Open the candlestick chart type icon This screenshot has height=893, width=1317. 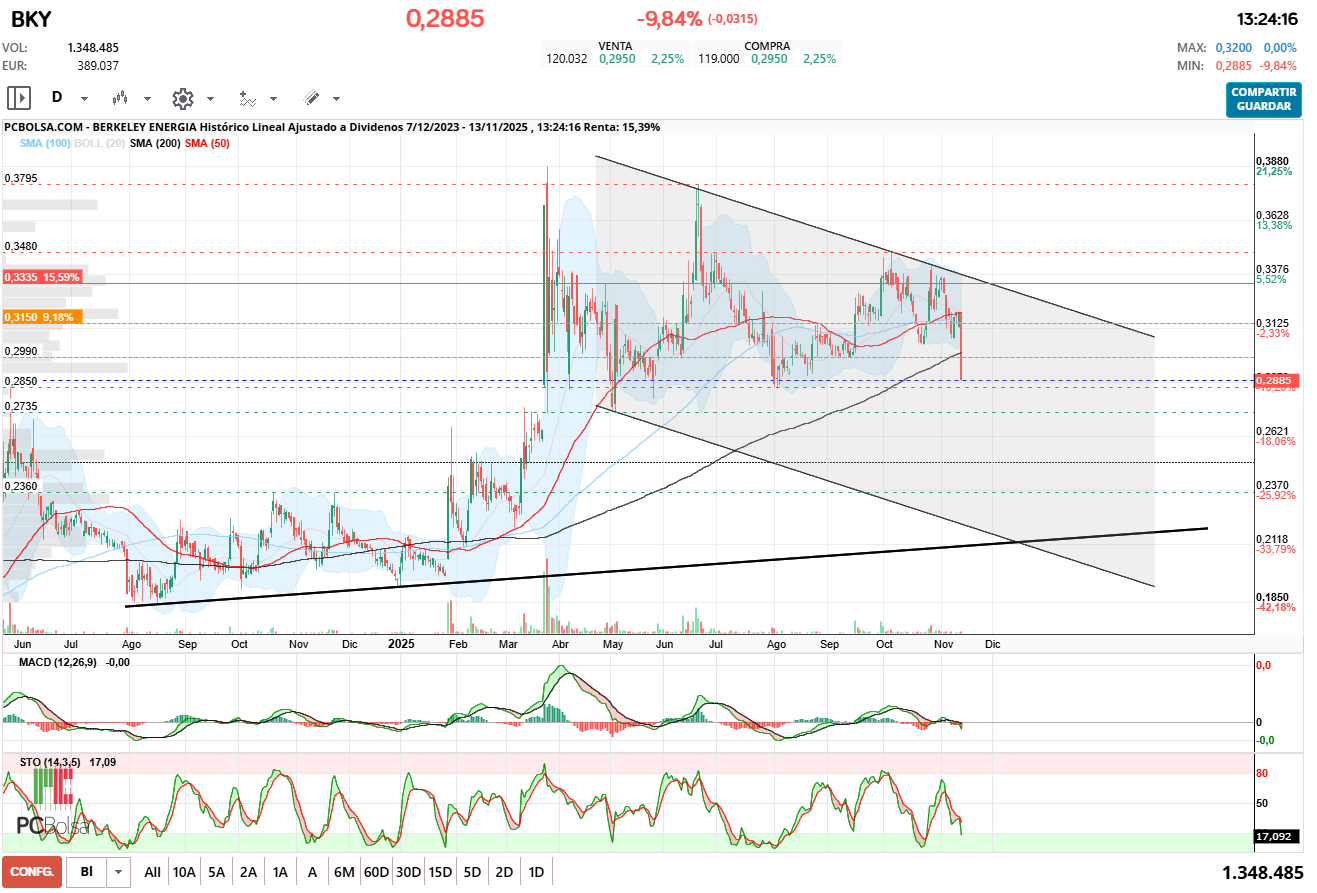(x=121, y=98)
